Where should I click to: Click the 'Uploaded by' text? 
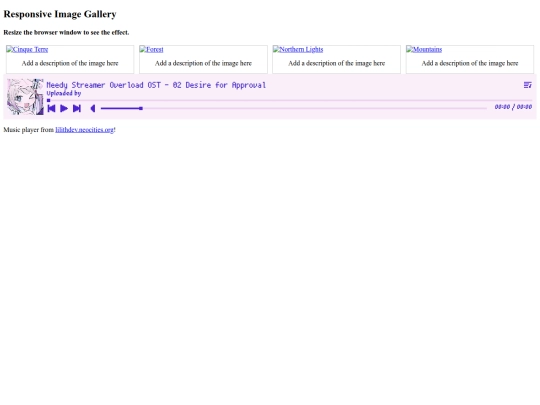(x=64, y=93)
